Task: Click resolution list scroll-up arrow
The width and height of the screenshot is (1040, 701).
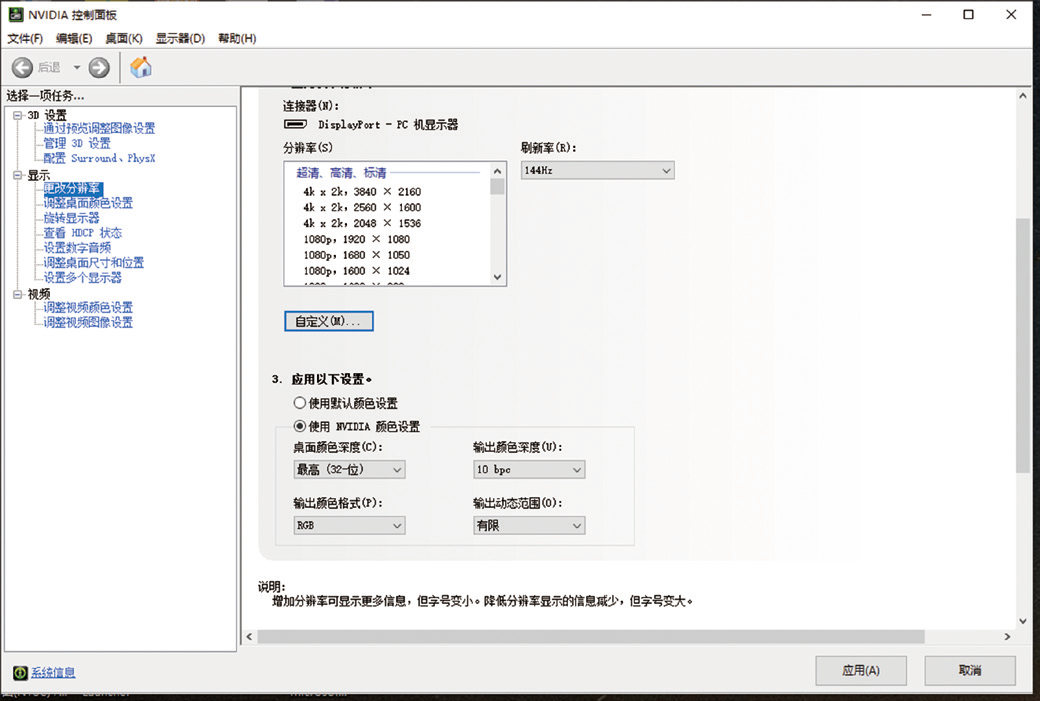Action: (x=497, y=171)
